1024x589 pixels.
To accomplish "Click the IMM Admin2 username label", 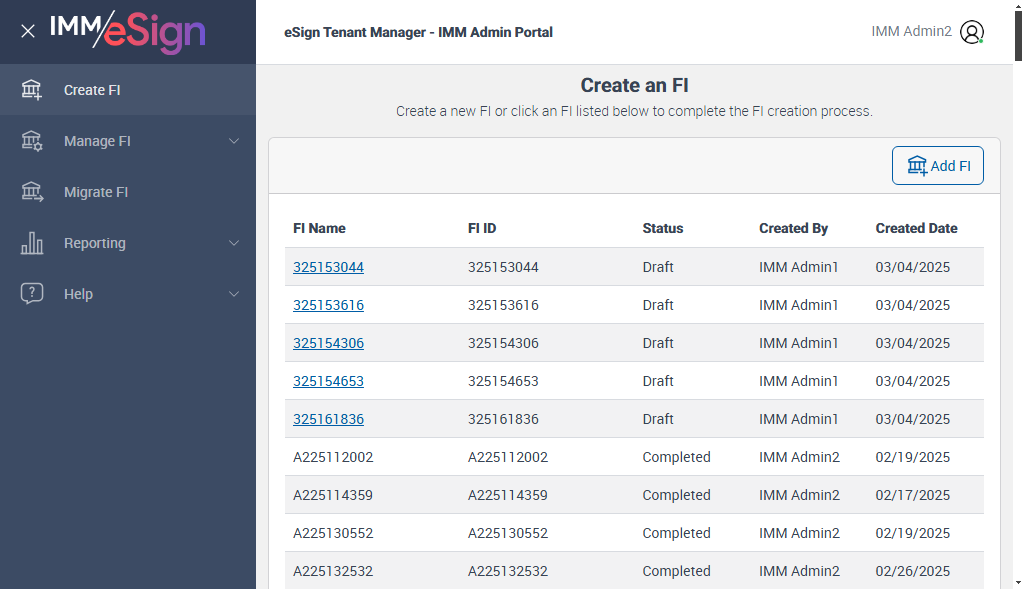I will (x=911, y=31).
